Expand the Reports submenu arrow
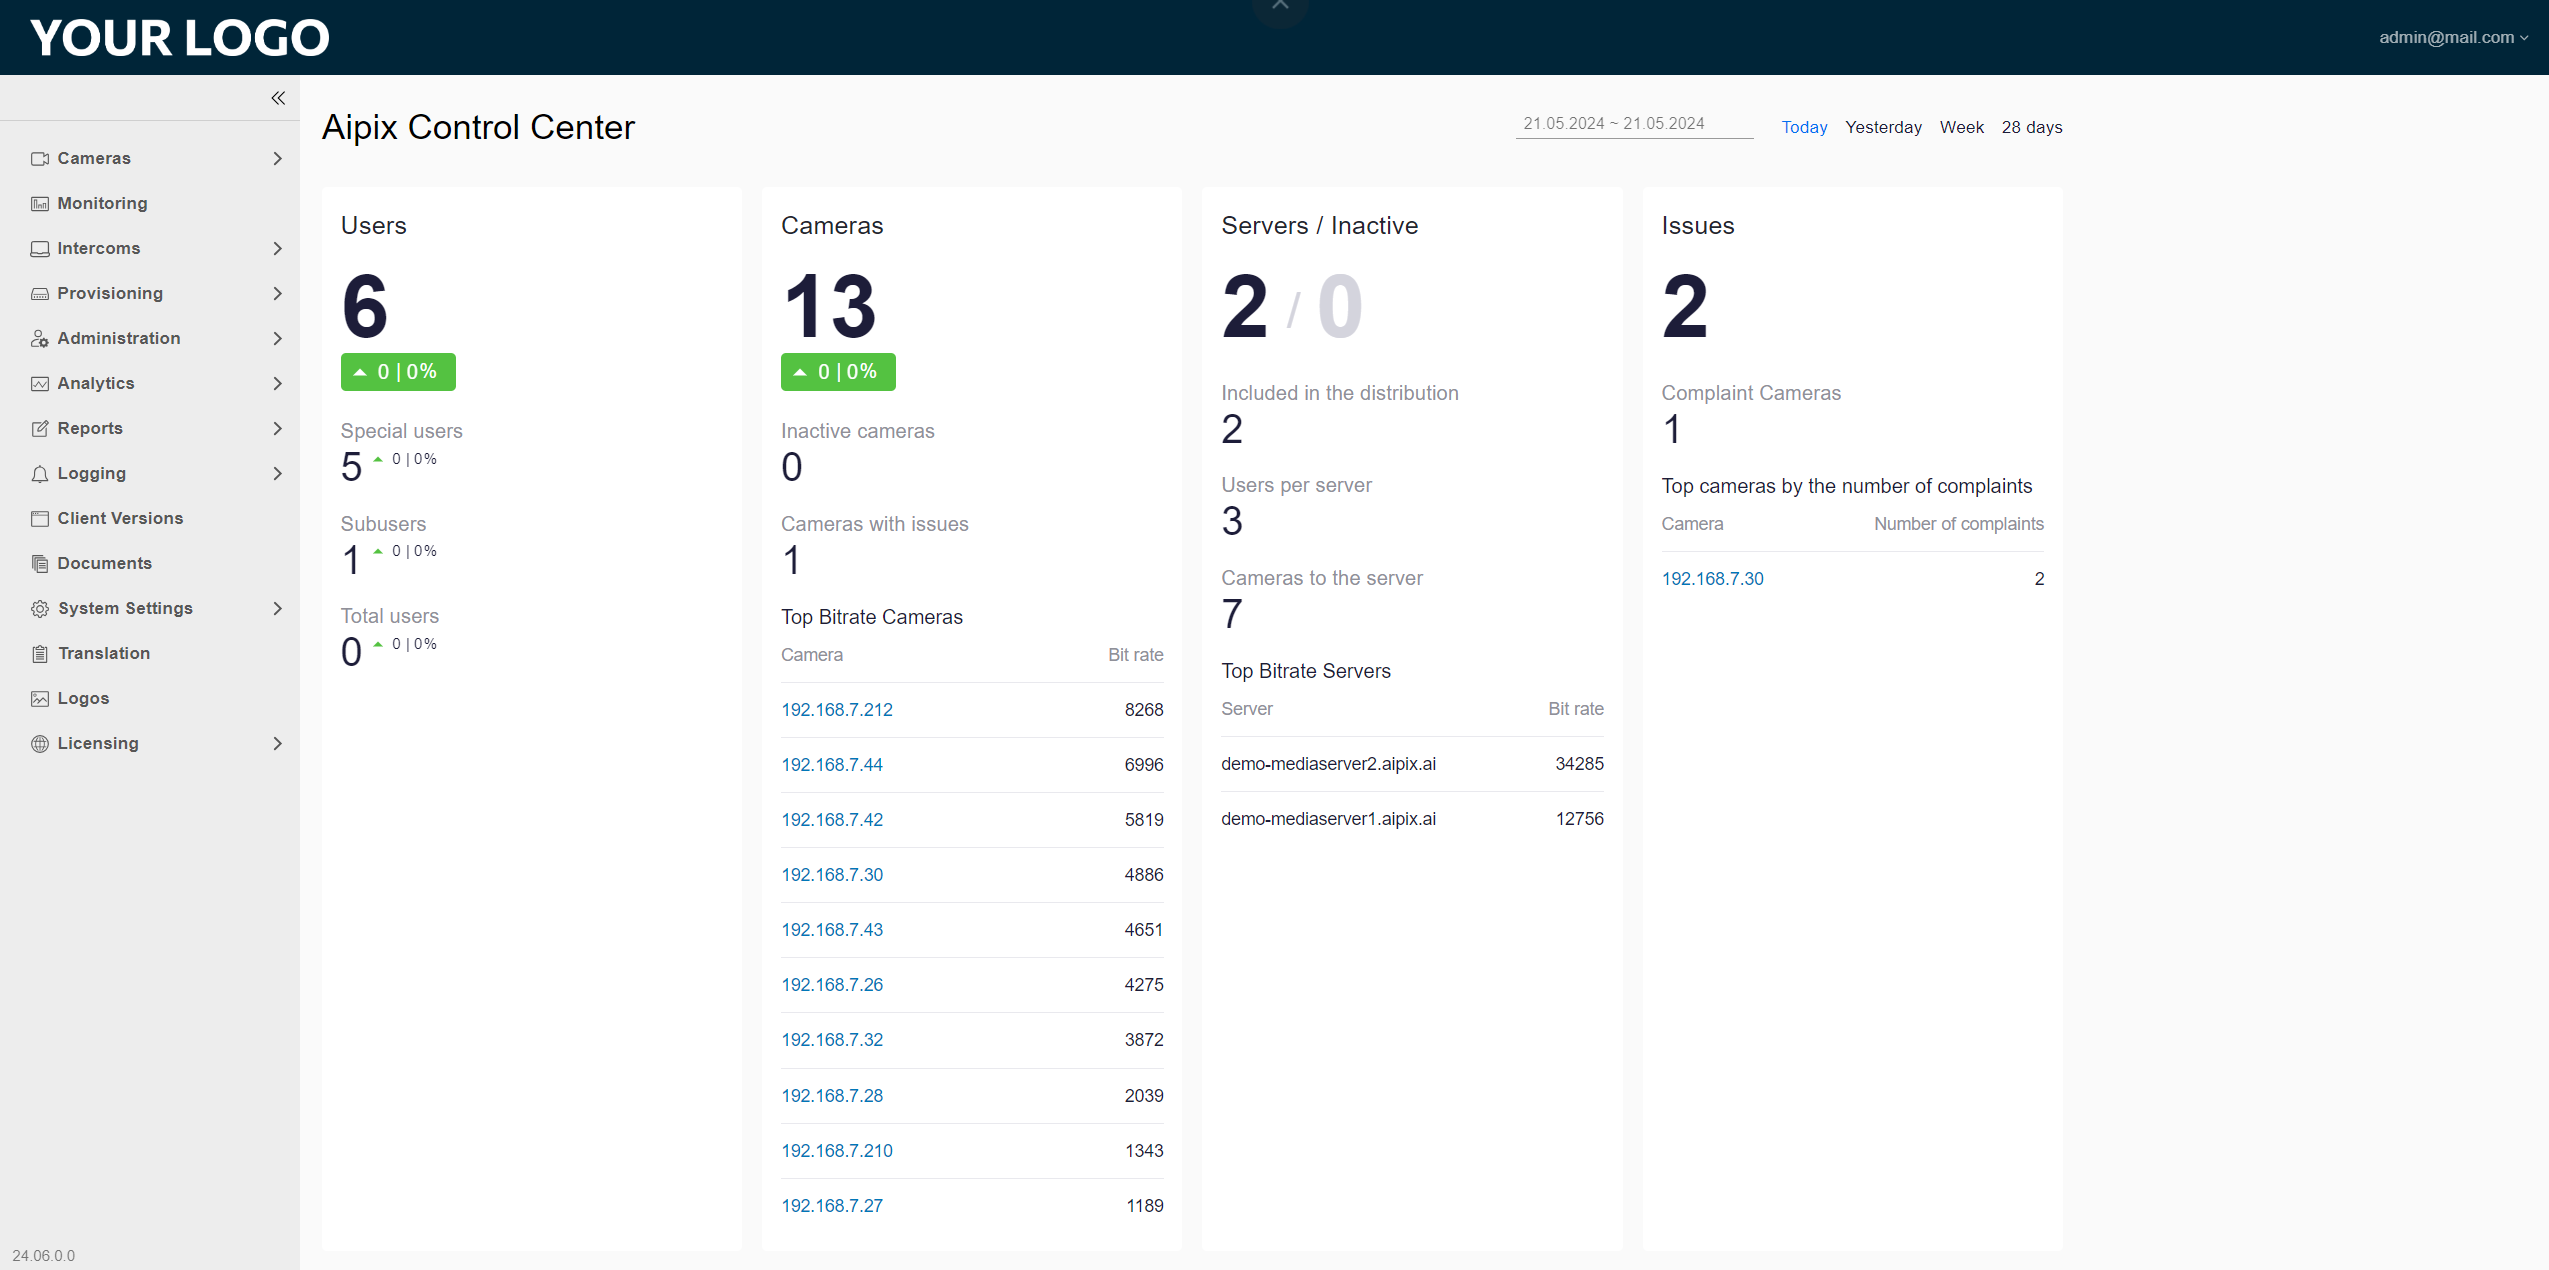Image resolution: width=2549 pixels, height=1270 pixels. point(277,429)
